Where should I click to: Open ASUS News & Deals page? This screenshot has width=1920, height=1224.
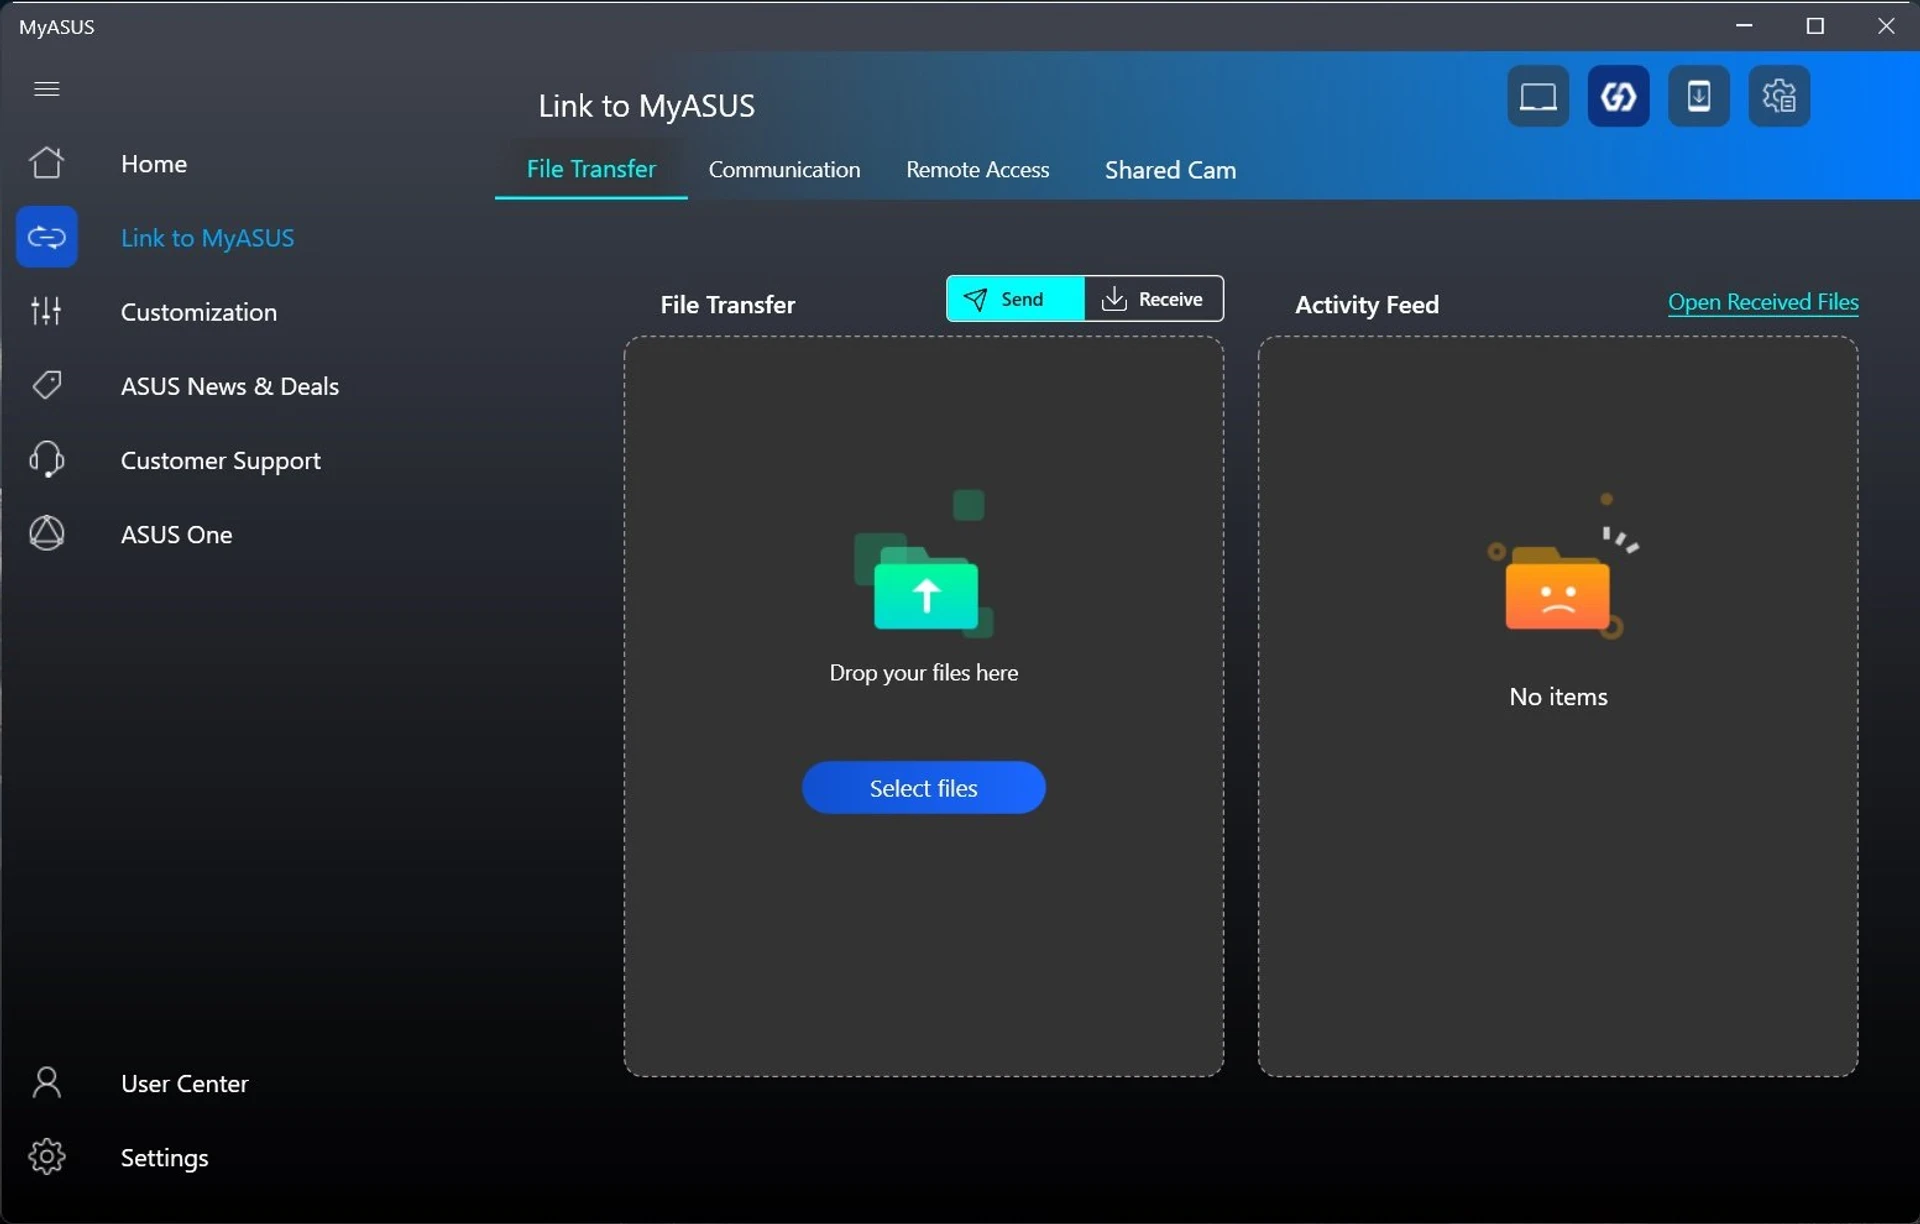click(229, 386)
